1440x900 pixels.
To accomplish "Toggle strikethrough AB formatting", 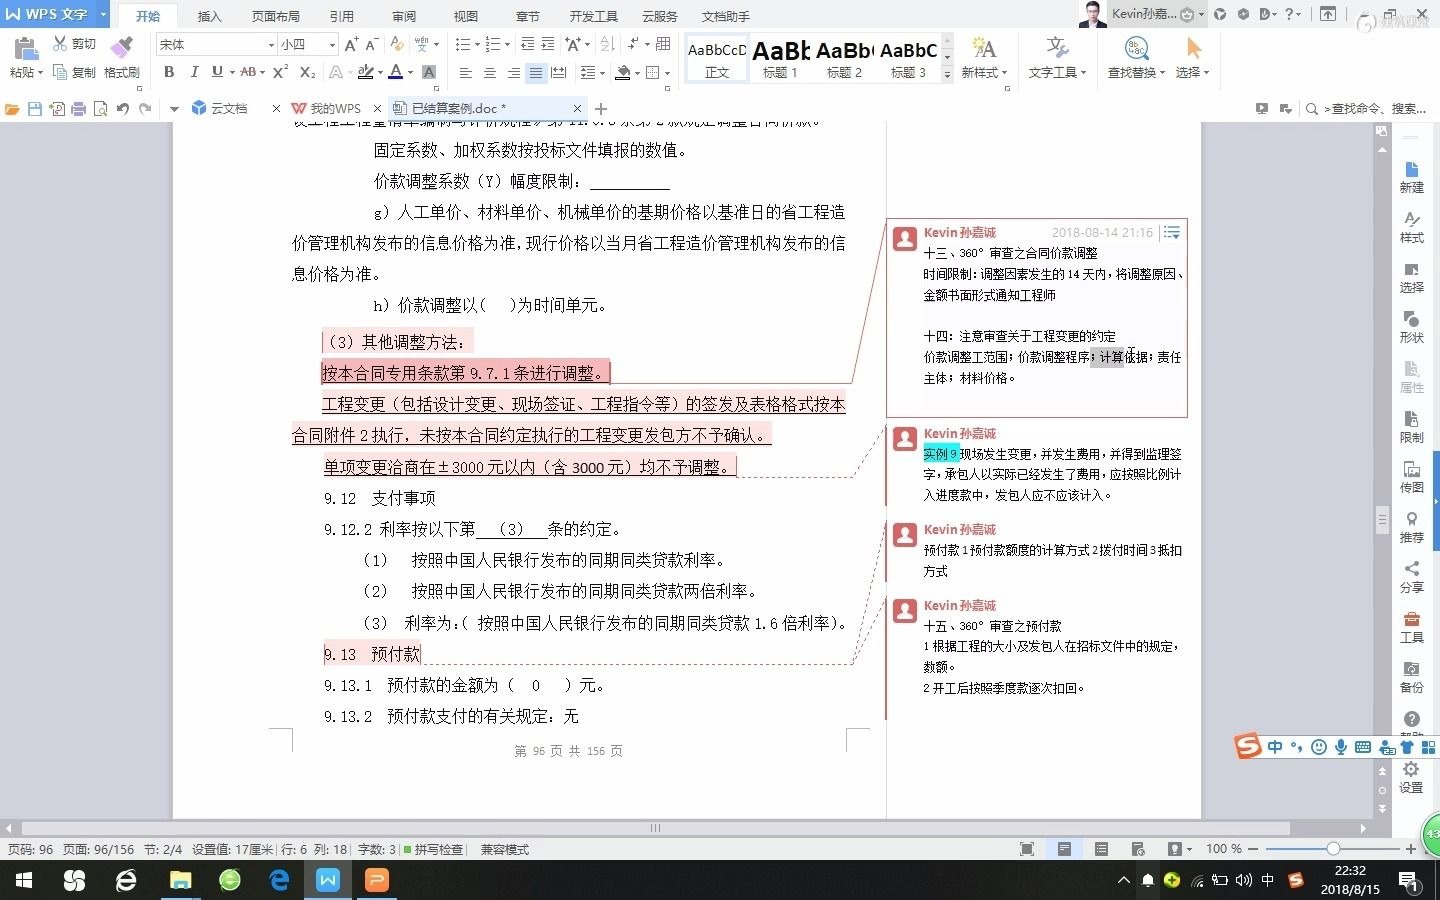I will coord(248,72).
